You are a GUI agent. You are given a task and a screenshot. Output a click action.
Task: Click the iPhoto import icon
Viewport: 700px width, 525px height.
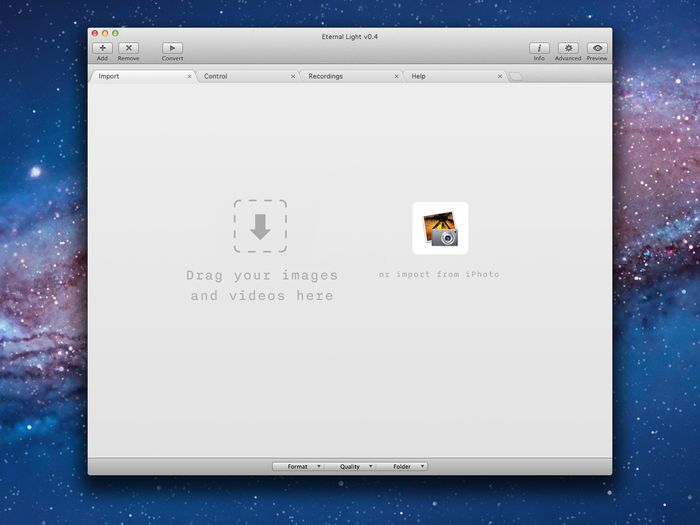click(x=440, y=228)
